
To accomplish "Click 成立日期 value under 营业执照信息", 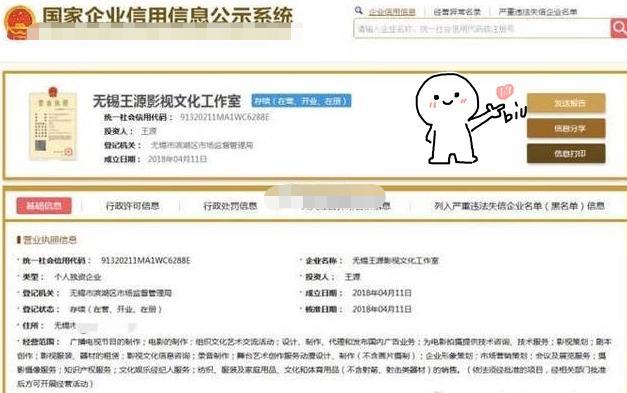I will coord(381,293).
